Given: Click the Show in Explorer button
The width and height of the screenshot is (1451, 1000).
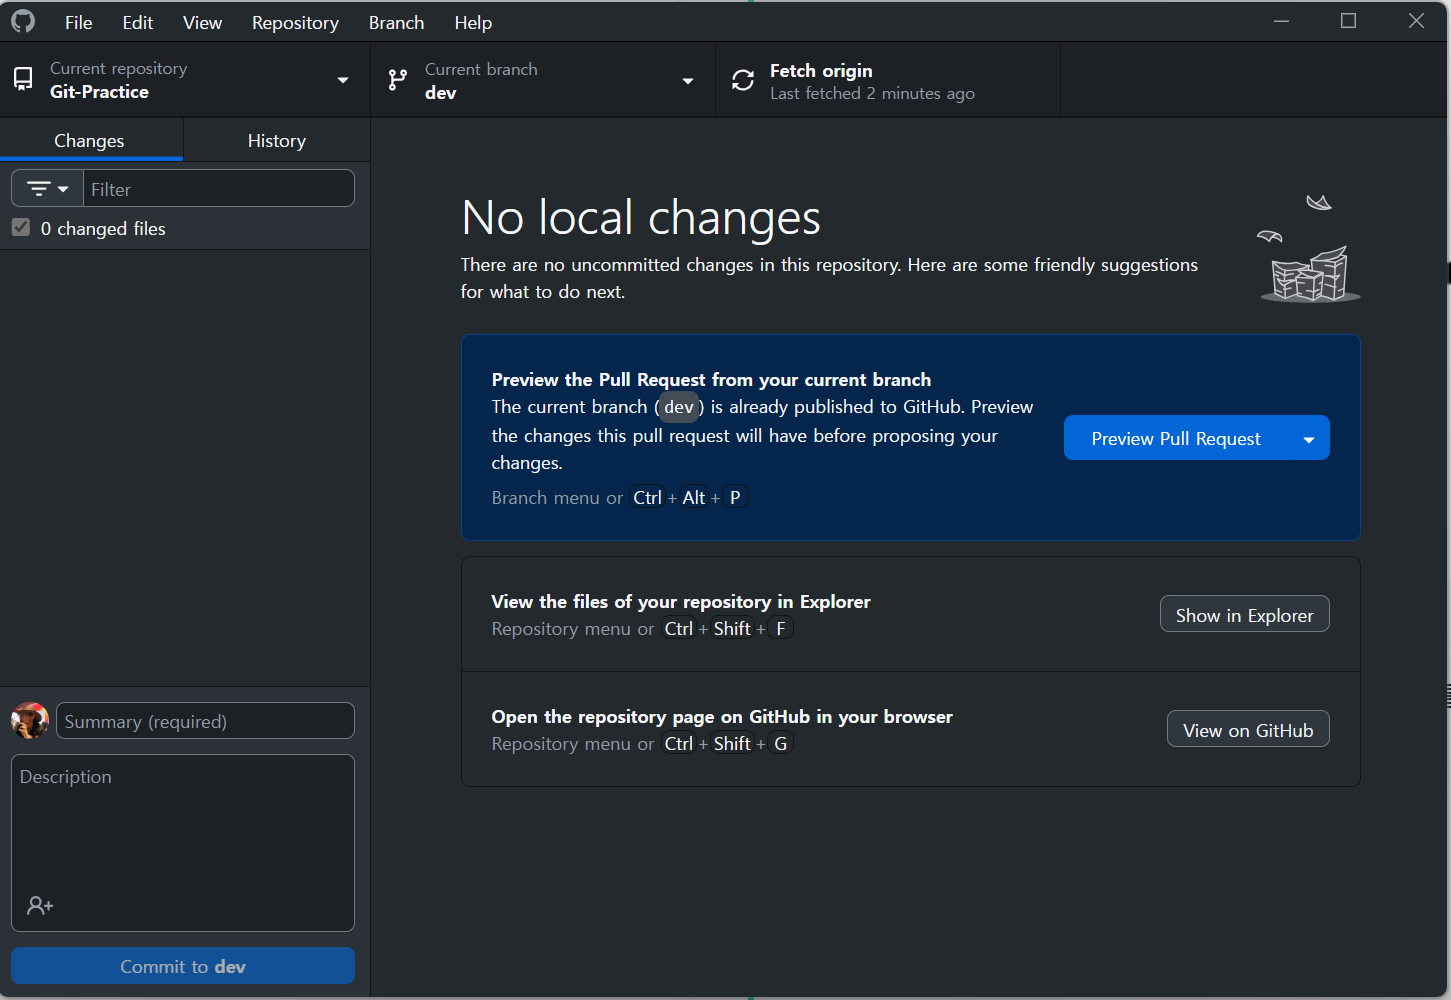Looking at the screenshot, I should coord(1244,615).
